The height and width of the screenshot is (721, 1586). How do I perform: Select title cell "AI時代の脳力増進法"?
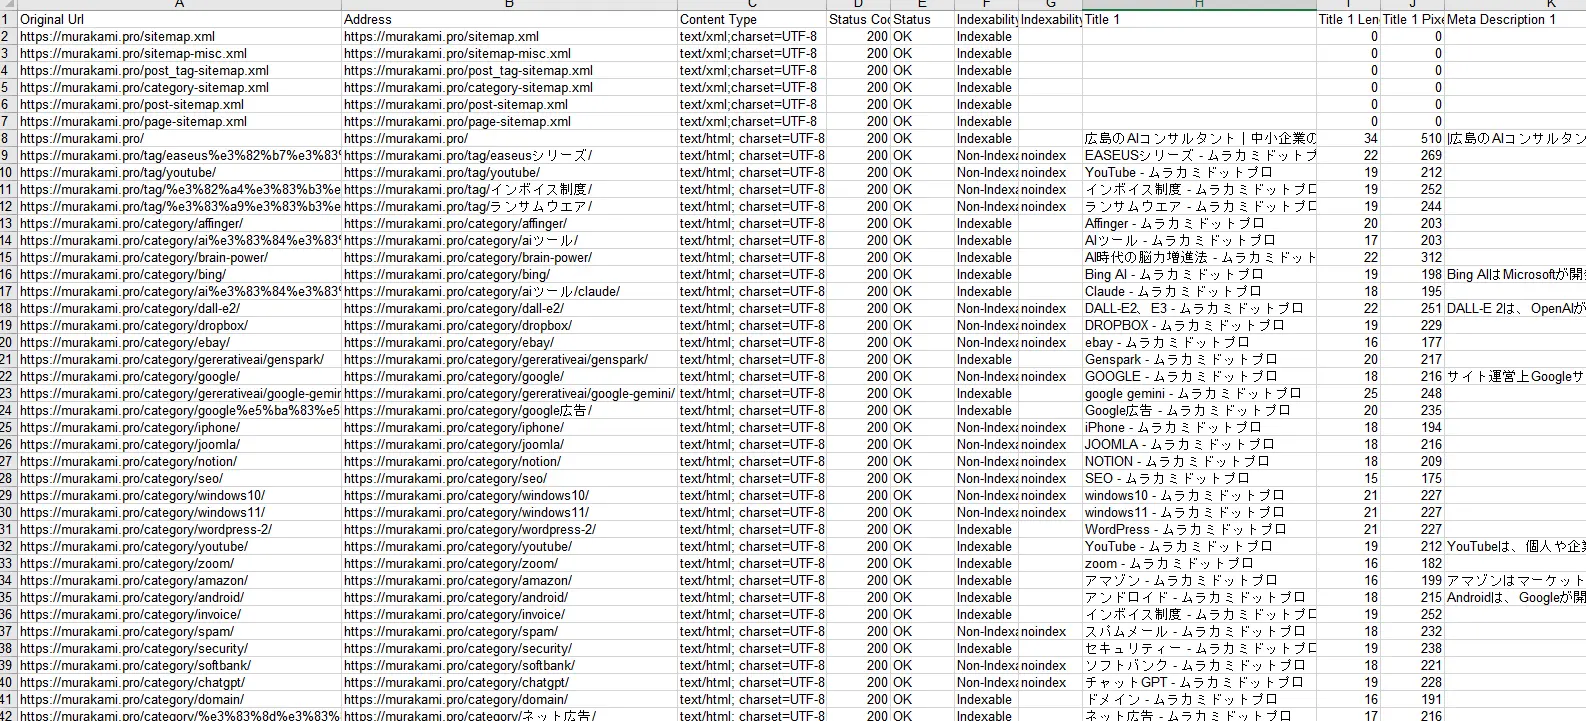point(1199,257)
